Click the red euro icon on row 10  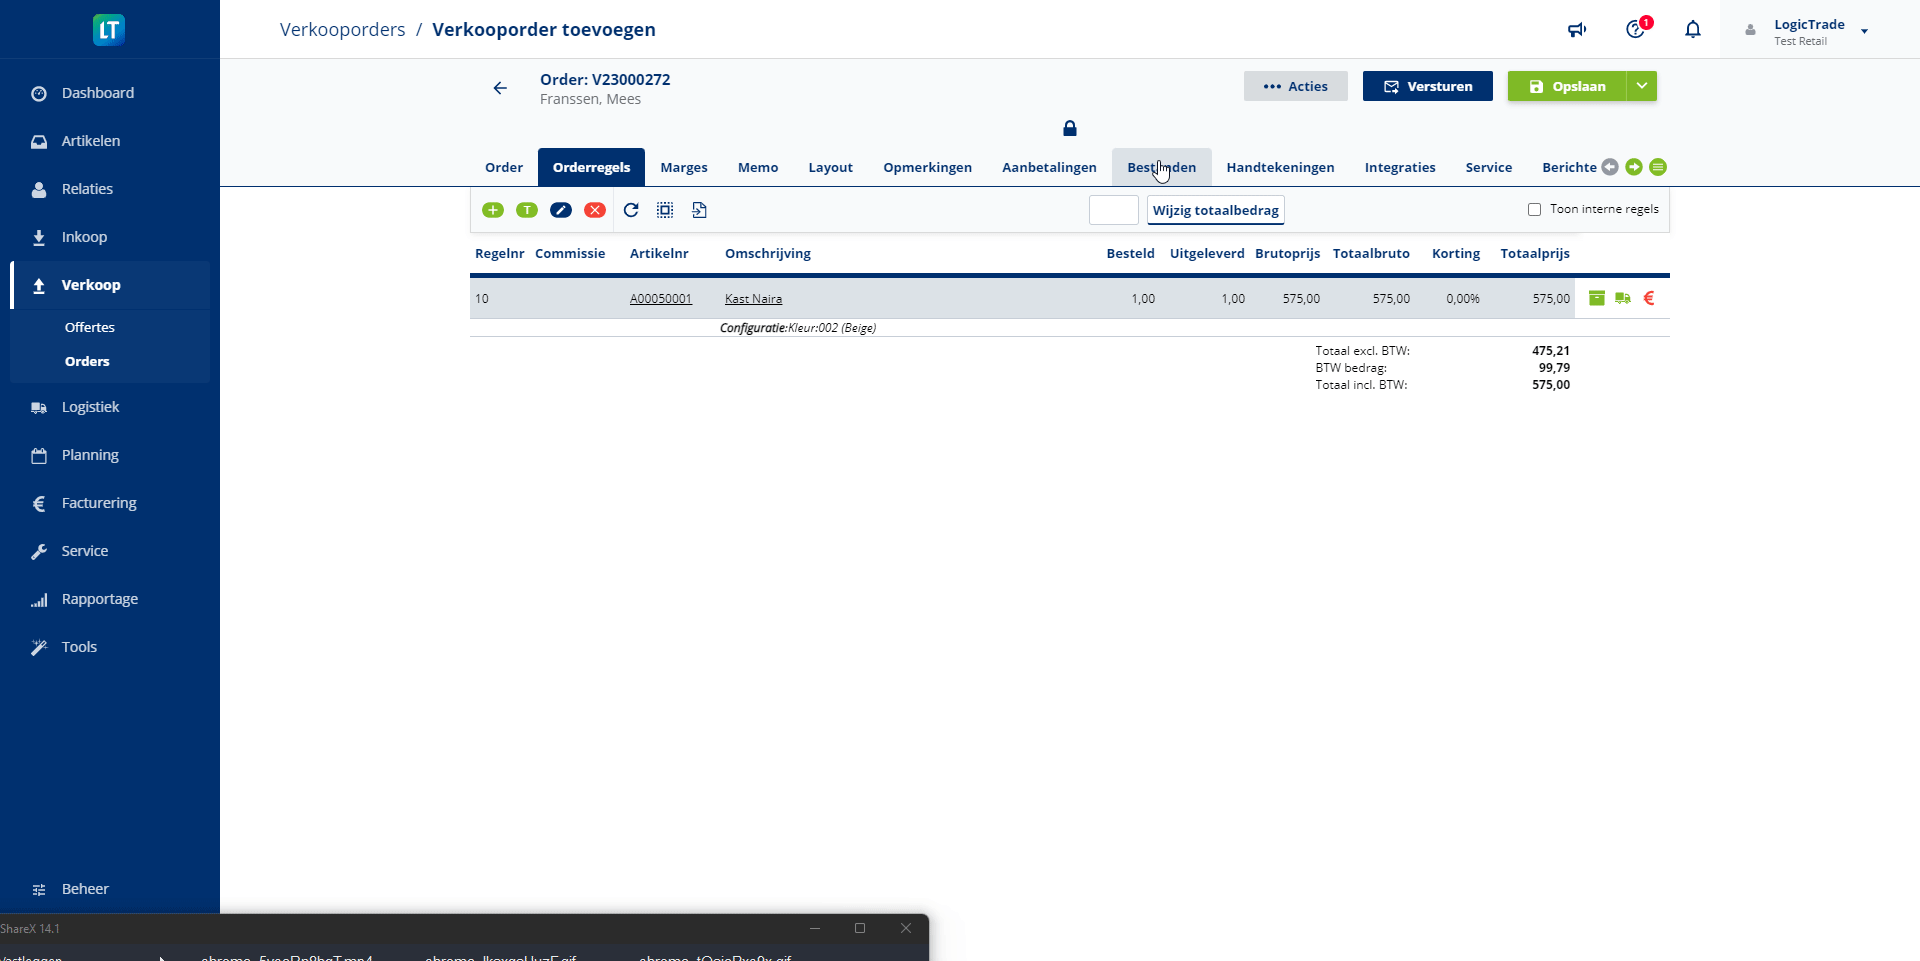(1649, 298)
